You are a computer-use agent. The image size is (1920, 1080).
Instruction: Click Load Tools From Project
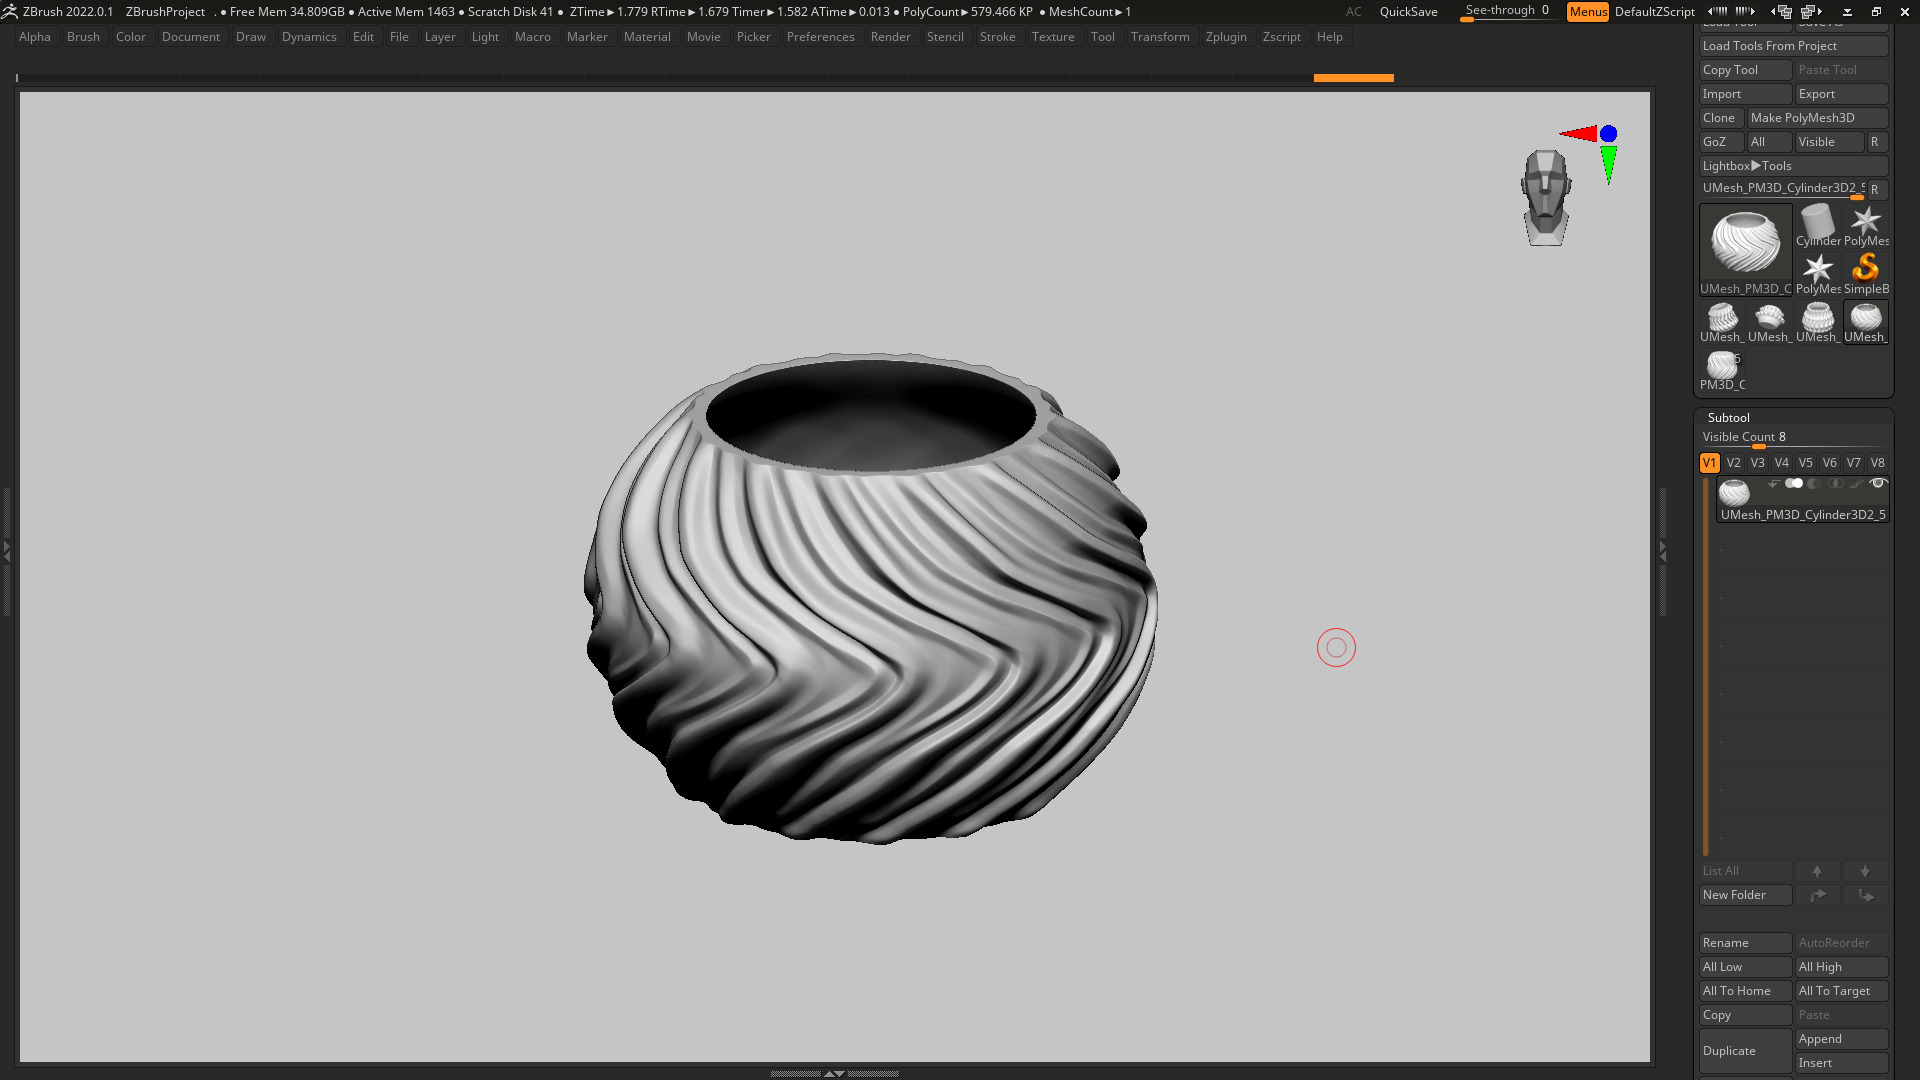[1794, 46]
